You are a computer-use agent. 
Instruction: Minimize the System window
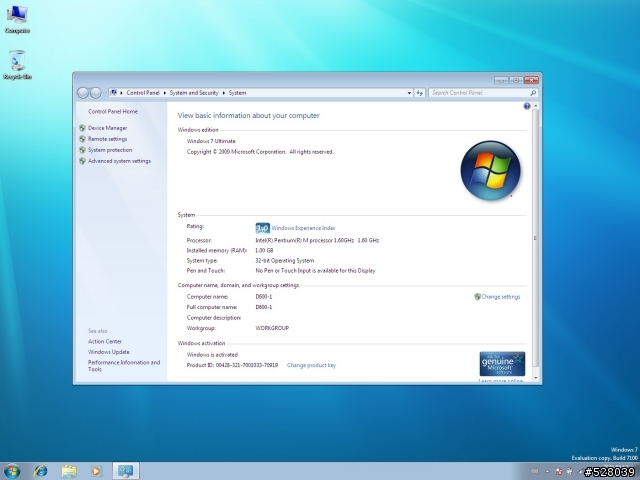(501, 80)
